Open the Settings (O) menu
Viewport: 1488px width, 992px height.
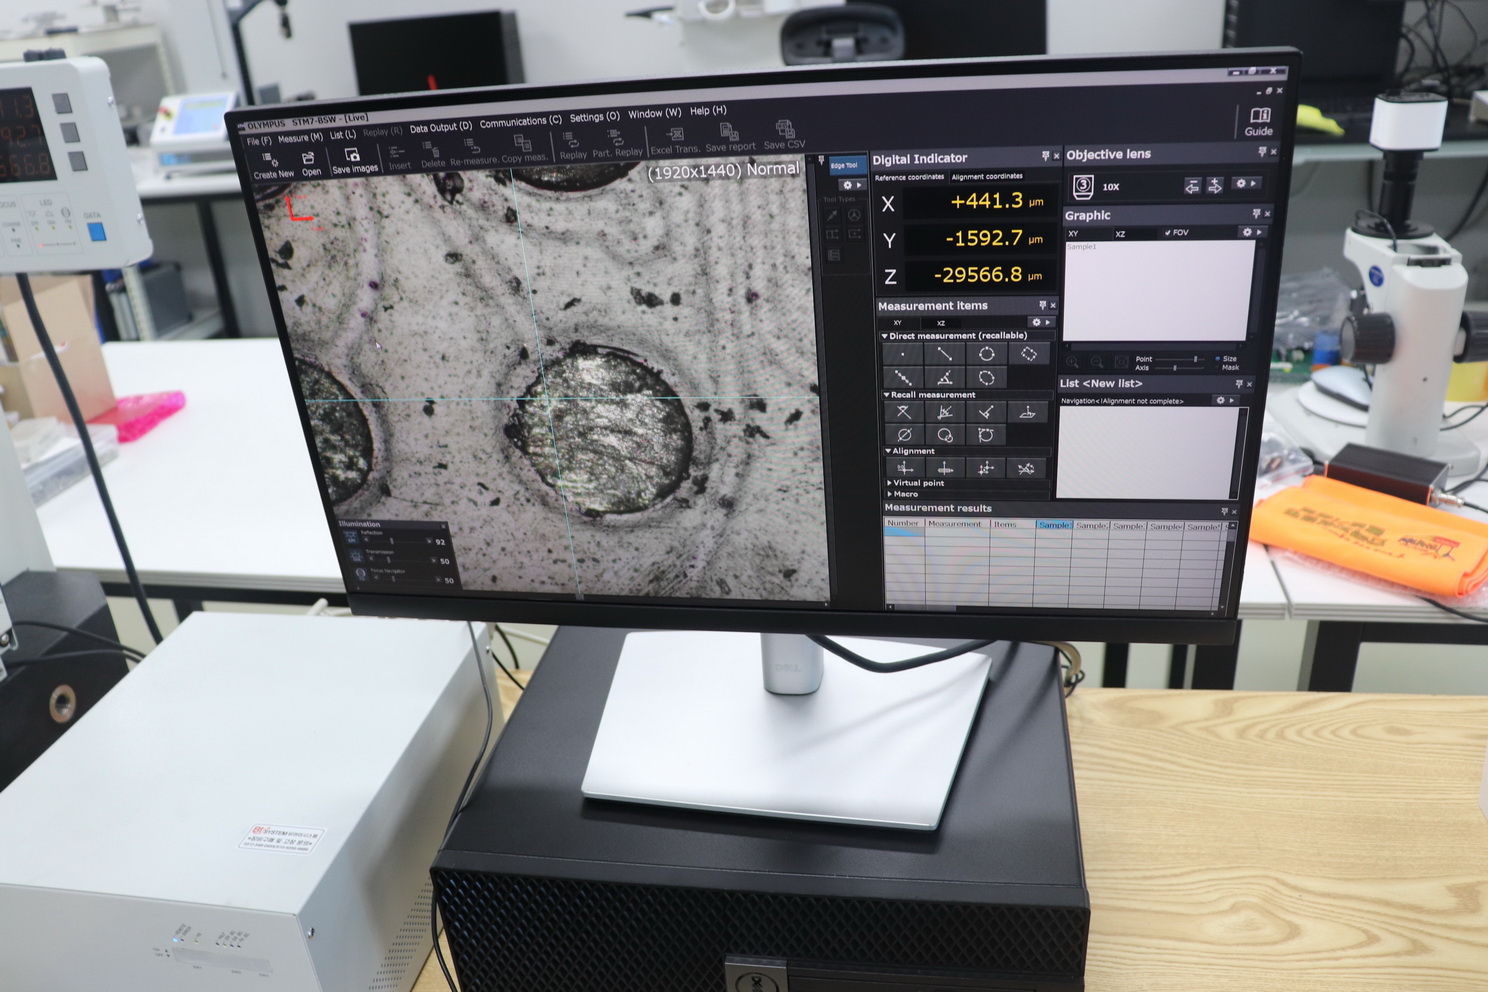coord(594,117)
